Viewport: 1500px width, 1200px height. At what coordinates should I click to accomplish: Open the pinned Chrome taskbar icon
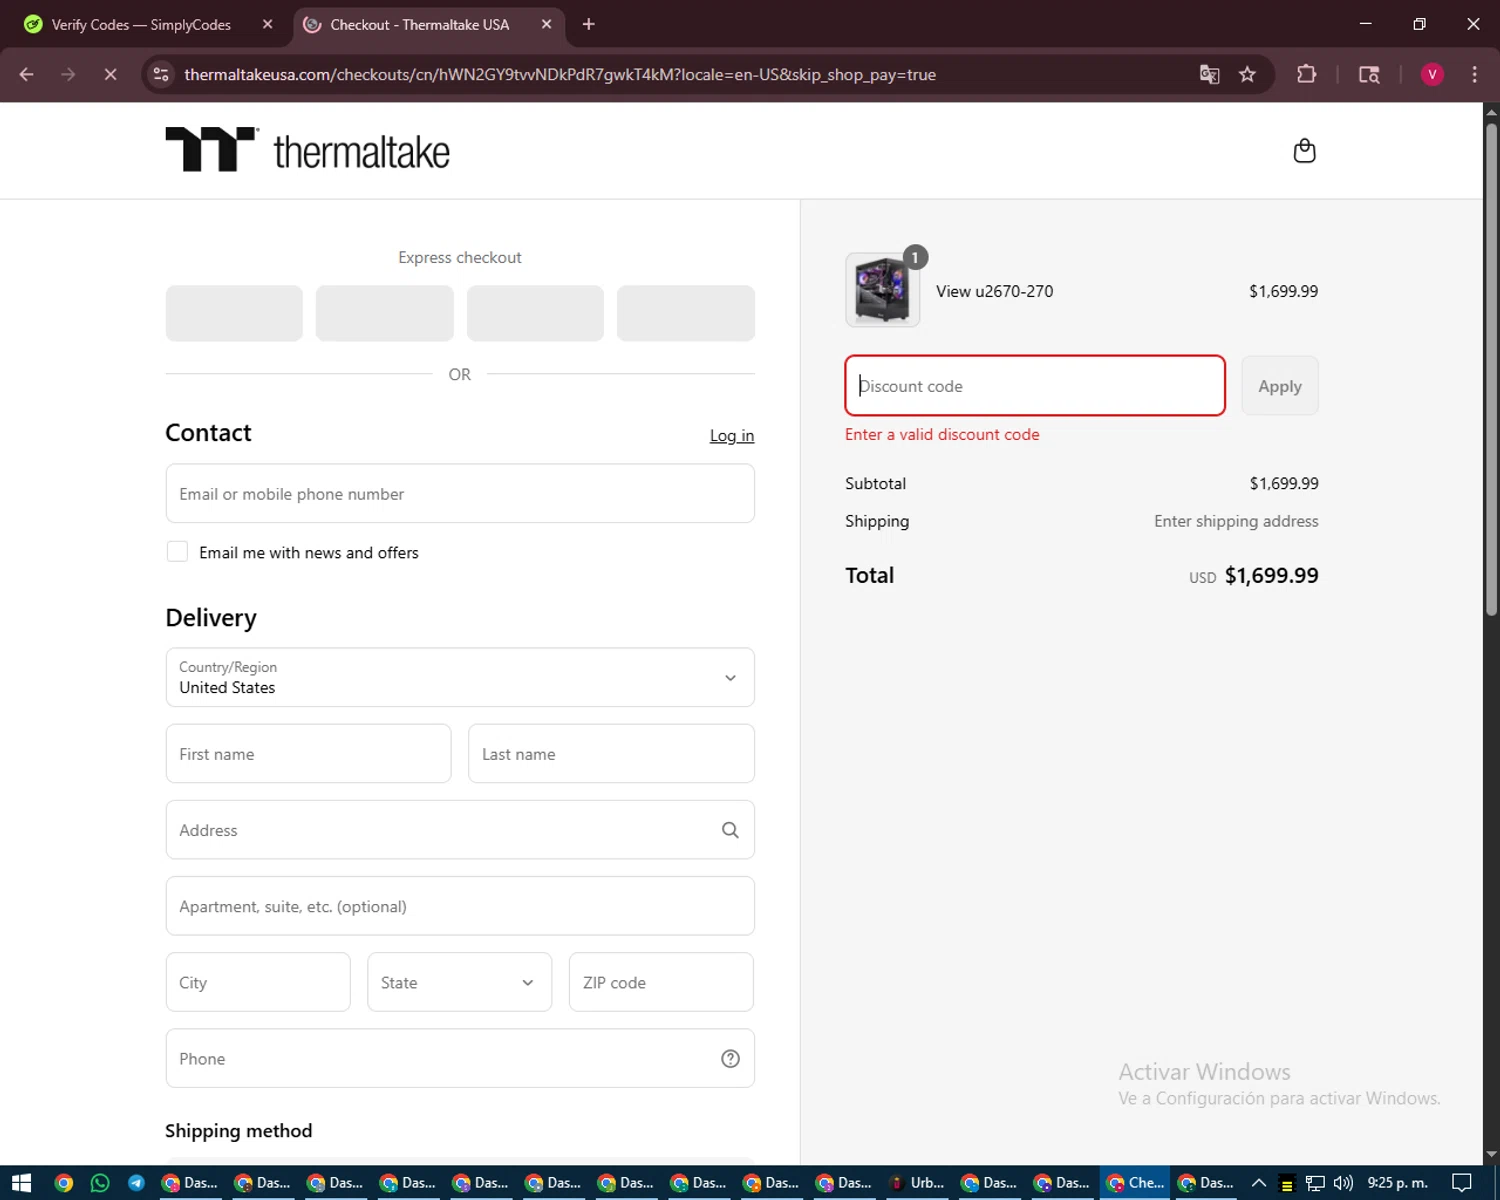point(63,1183)
